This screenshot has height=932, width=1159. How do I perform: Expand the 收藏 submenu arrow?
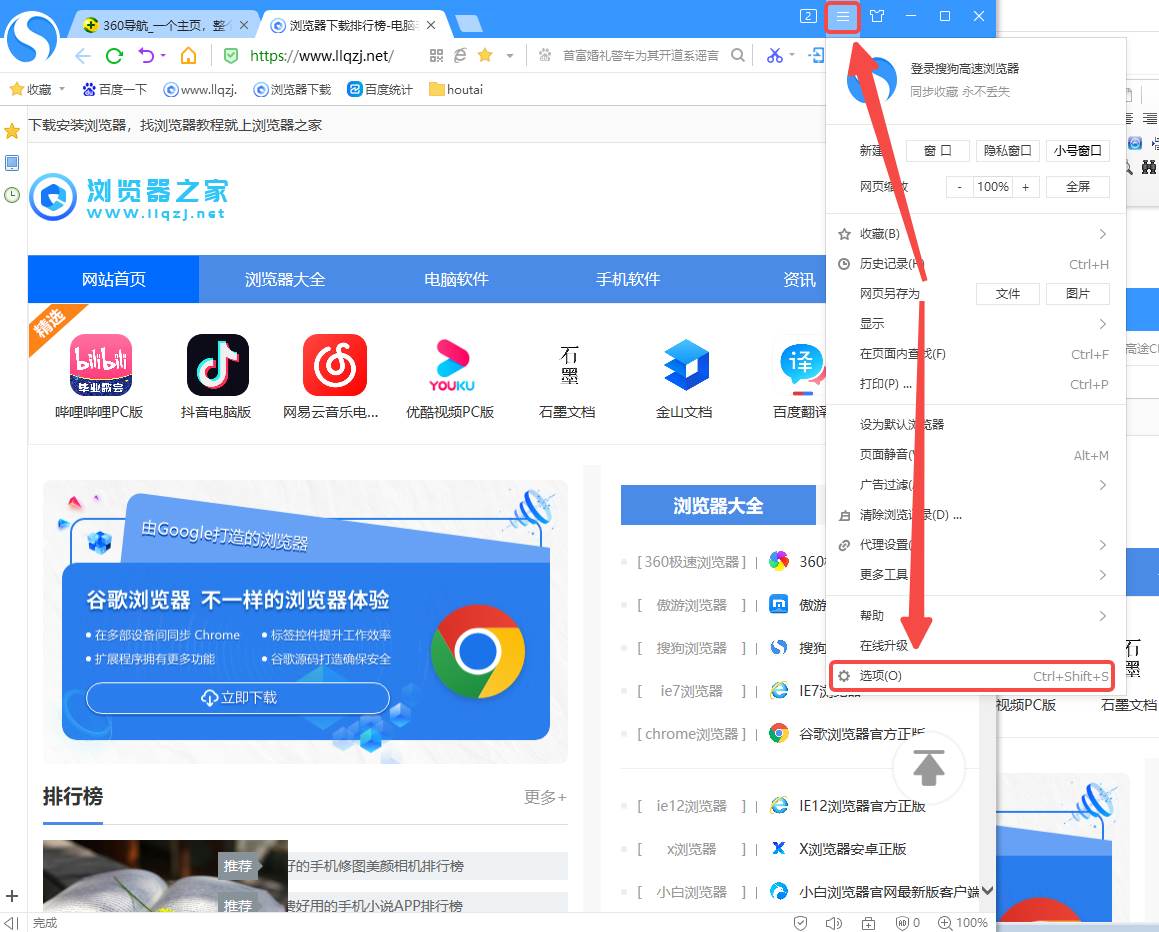click(x=1102, y=234)
